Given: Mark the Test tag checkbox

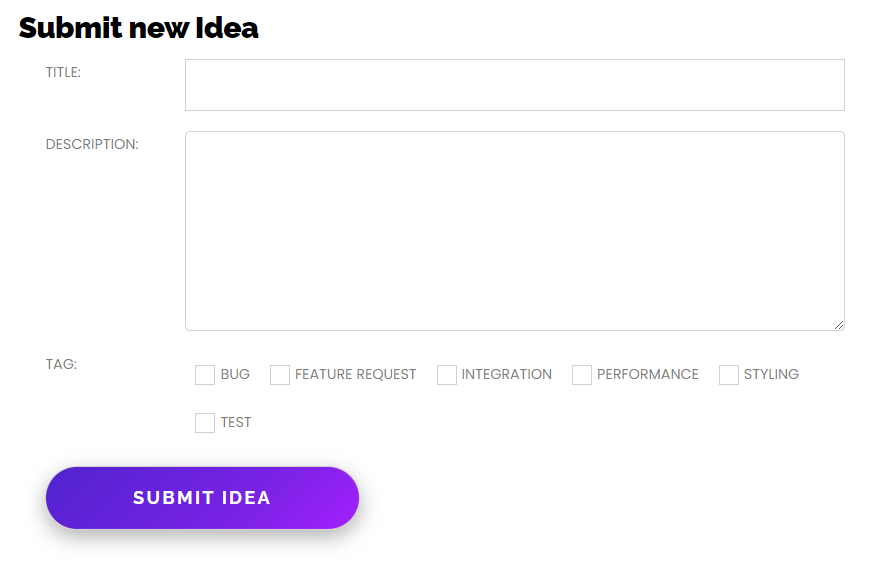Looking at the screenshot, I should tap(205, 423).
